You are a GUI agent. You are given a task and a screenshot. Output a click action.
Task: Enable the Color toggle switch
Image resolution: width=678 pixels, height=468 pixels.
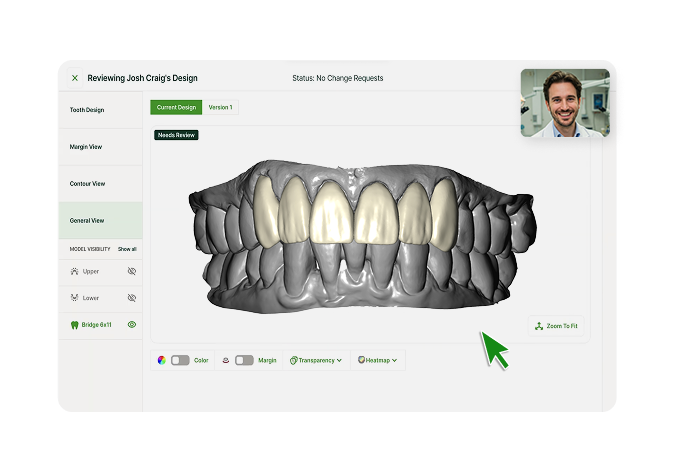pos(180,360)
